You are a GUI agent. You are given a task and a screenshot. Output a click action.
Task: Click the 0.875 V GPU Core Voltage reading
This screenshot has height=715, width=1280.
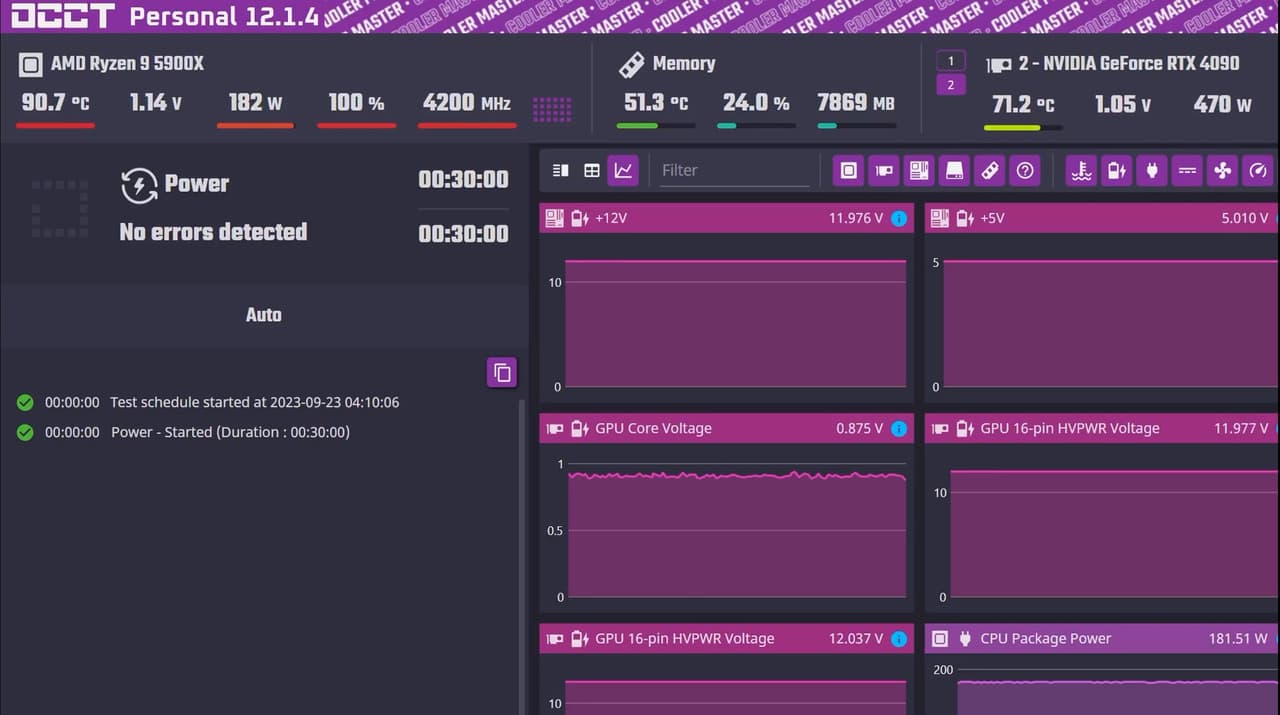(x=859, y=429)
